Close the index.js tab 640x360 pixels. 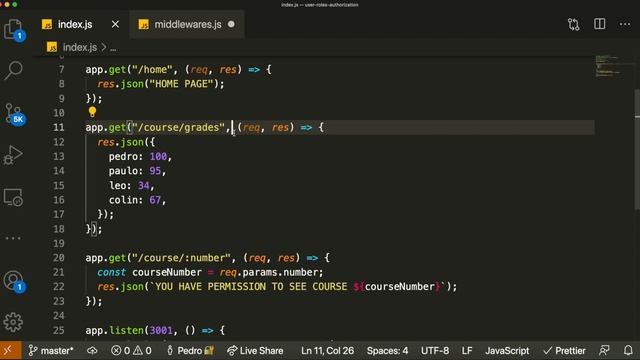pos(116,24)
